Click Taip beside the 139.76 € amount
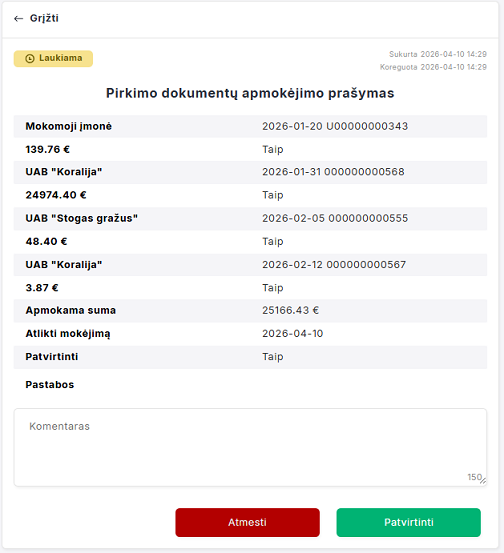The height and width of the screenshot is (553, 504). (x=273, y=150)
